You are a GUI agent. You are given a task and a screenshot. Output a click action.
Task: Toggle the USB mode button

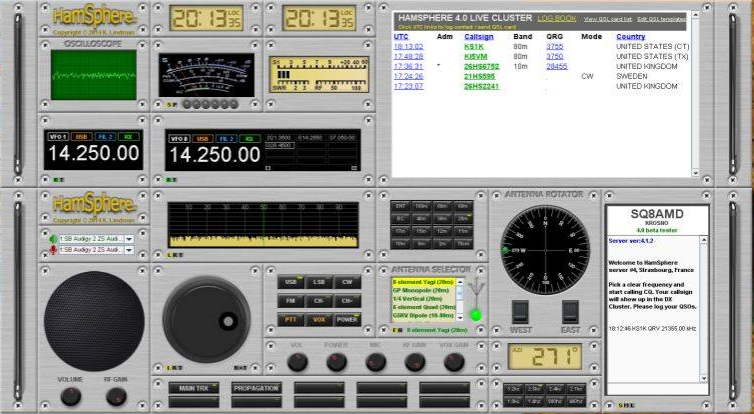pyautogui.click(x=290, y=282)
